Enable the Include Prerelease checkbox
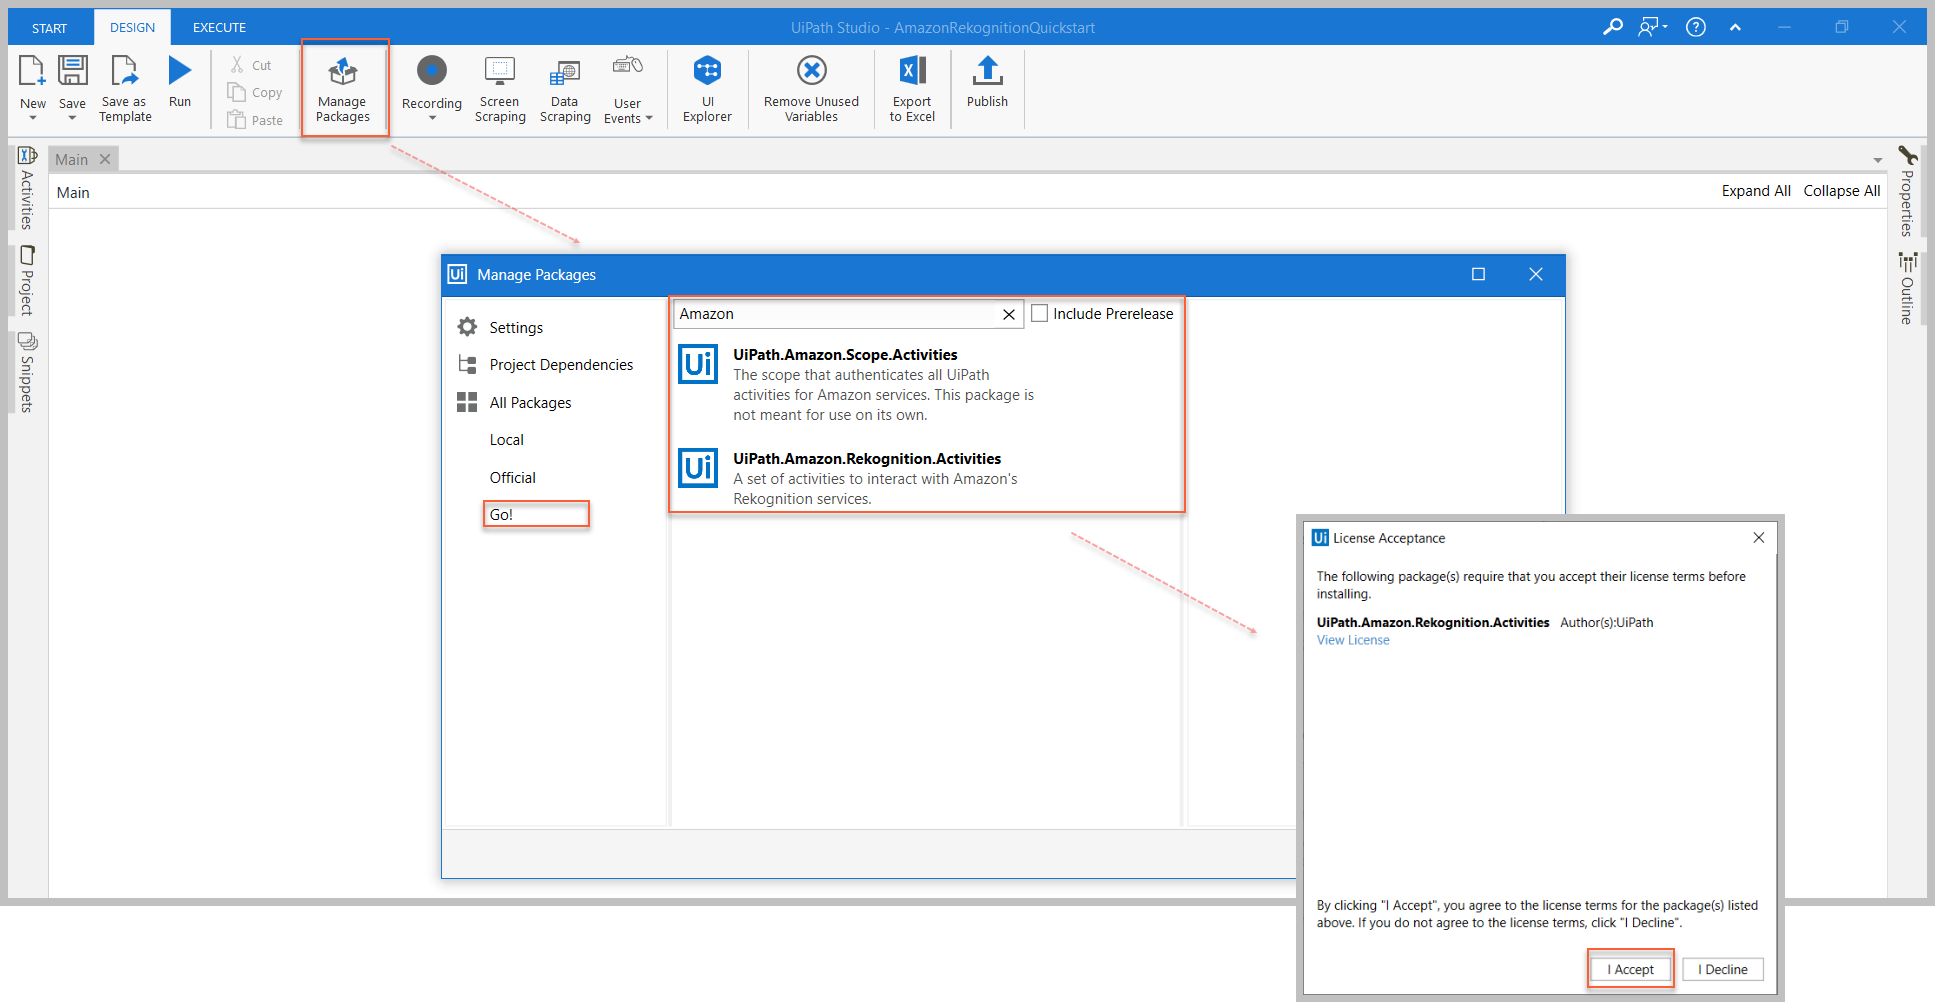Viewport: 1935px width, 1002px height. [x=1040, y=314]
